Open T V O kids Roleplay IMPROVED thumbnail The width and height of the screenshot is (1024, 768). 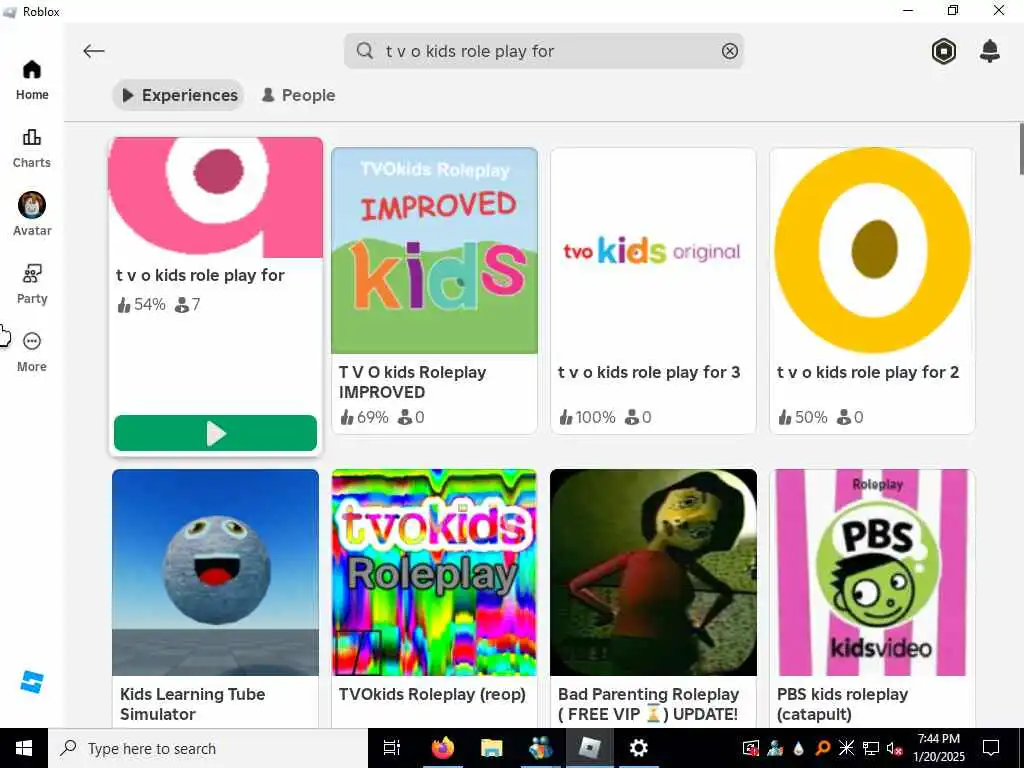point(434,251)
